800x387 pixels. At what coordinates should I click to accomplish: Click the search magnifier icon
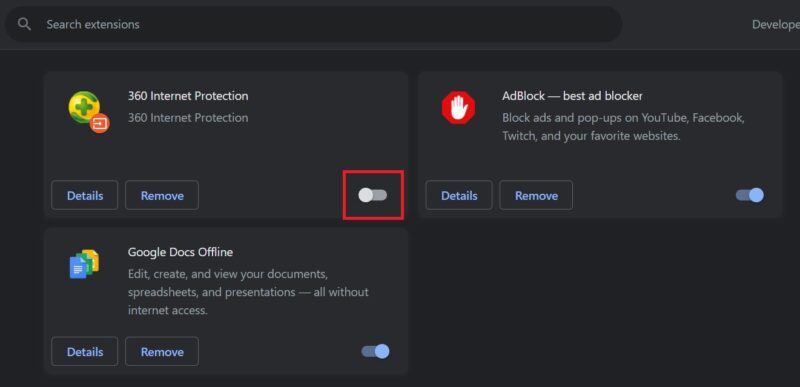(24, 24)
